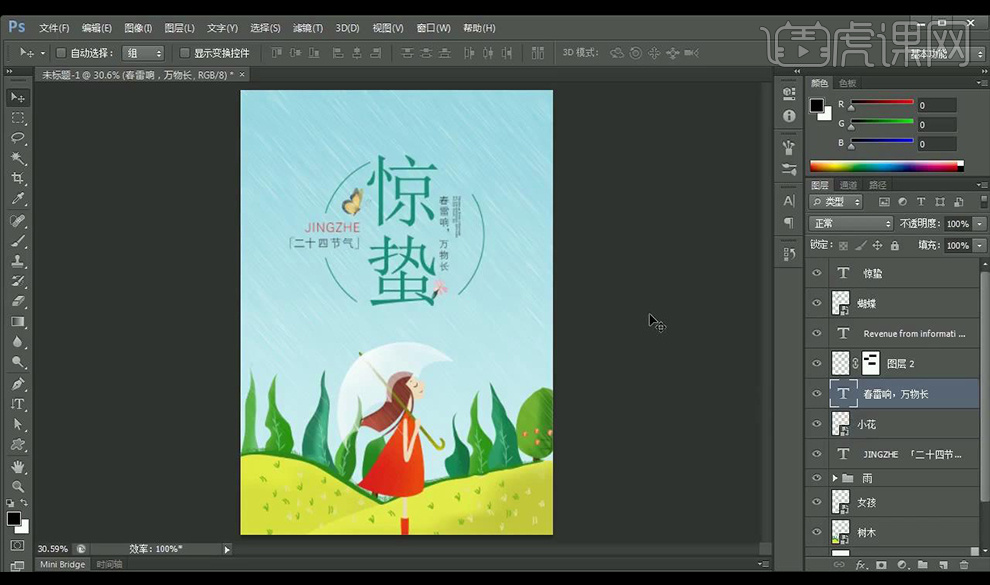This screenshot has height=585, width=990.
Task: Click the zoom percentage field 30.59%
Action: click(53, 549)
